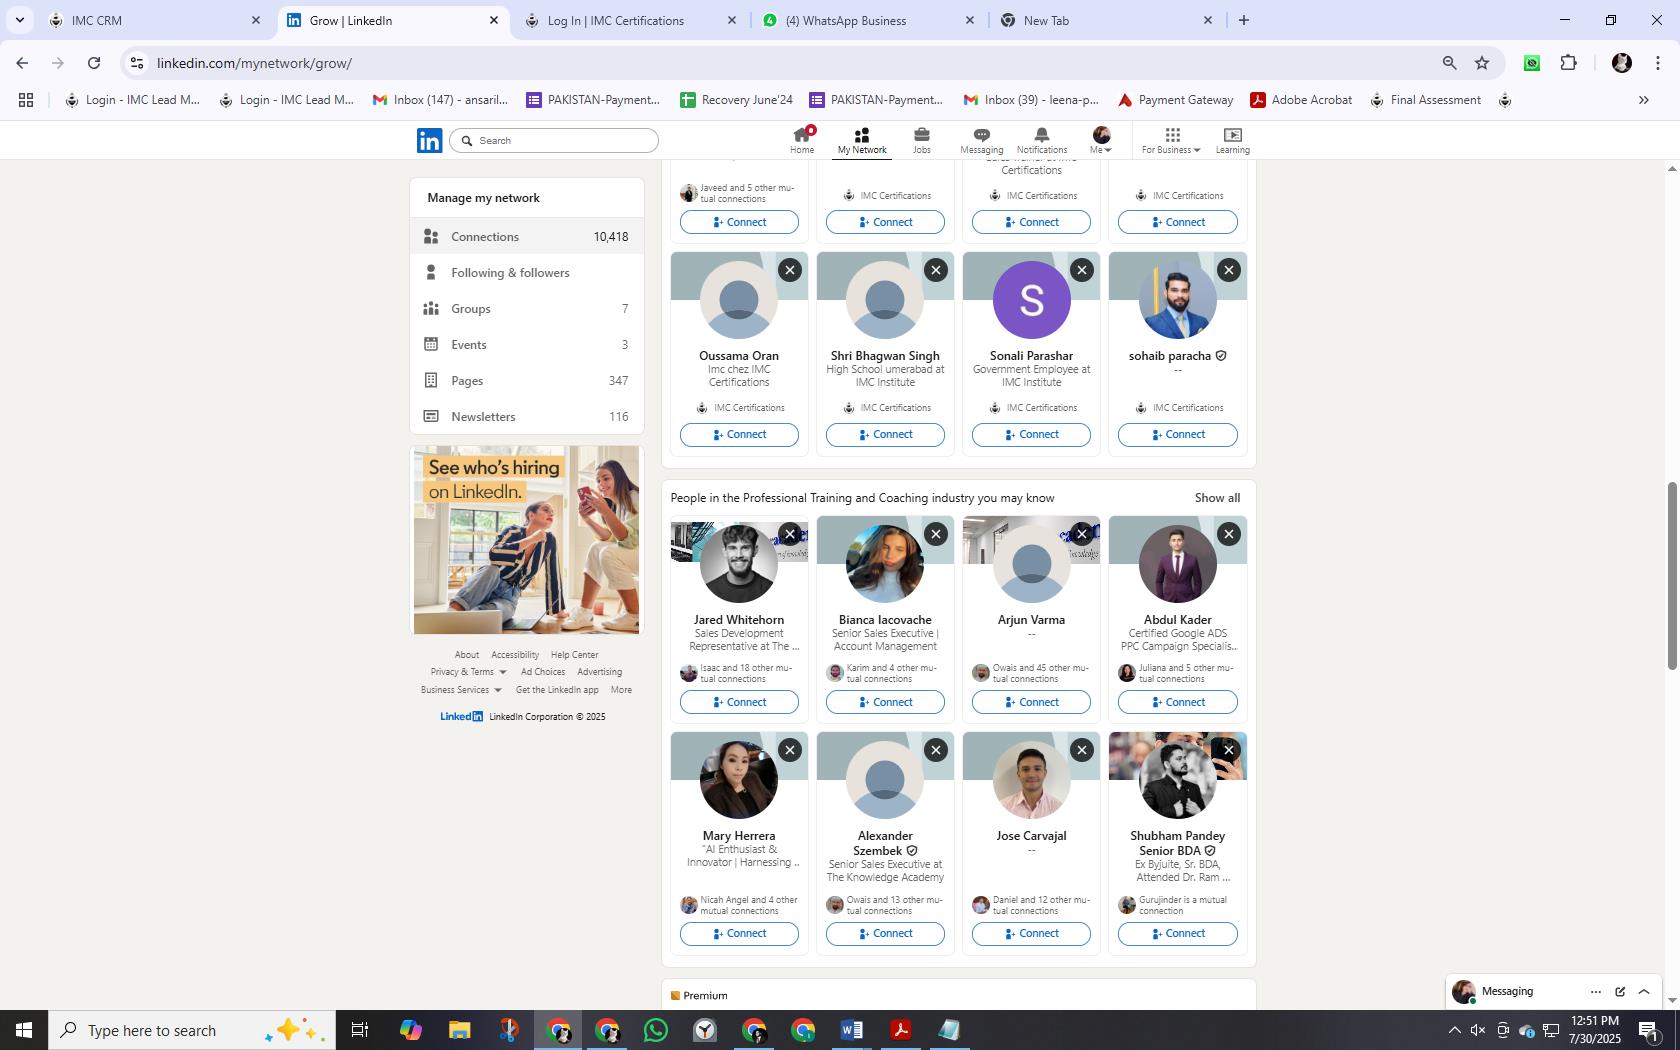Dismiss Bianca Iacovache card
The width and height of the screenshot is (1680, 1050).
coord(936,534)
